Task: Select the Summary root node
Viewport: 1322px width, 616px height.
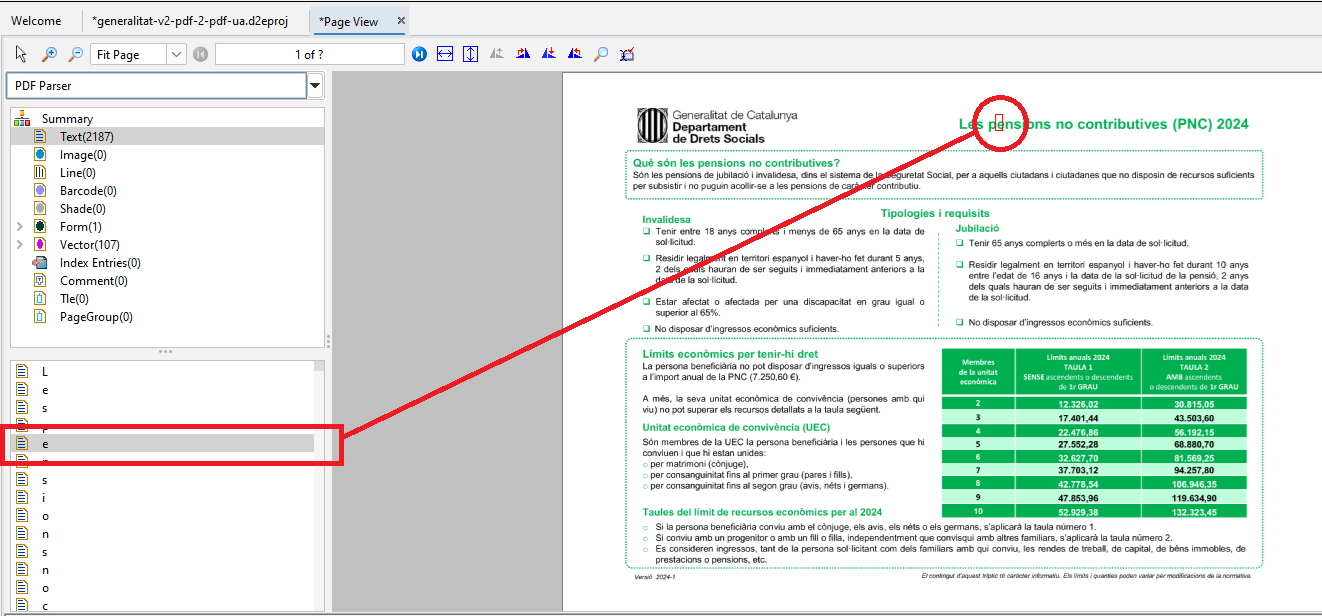Action: point(66,119)
